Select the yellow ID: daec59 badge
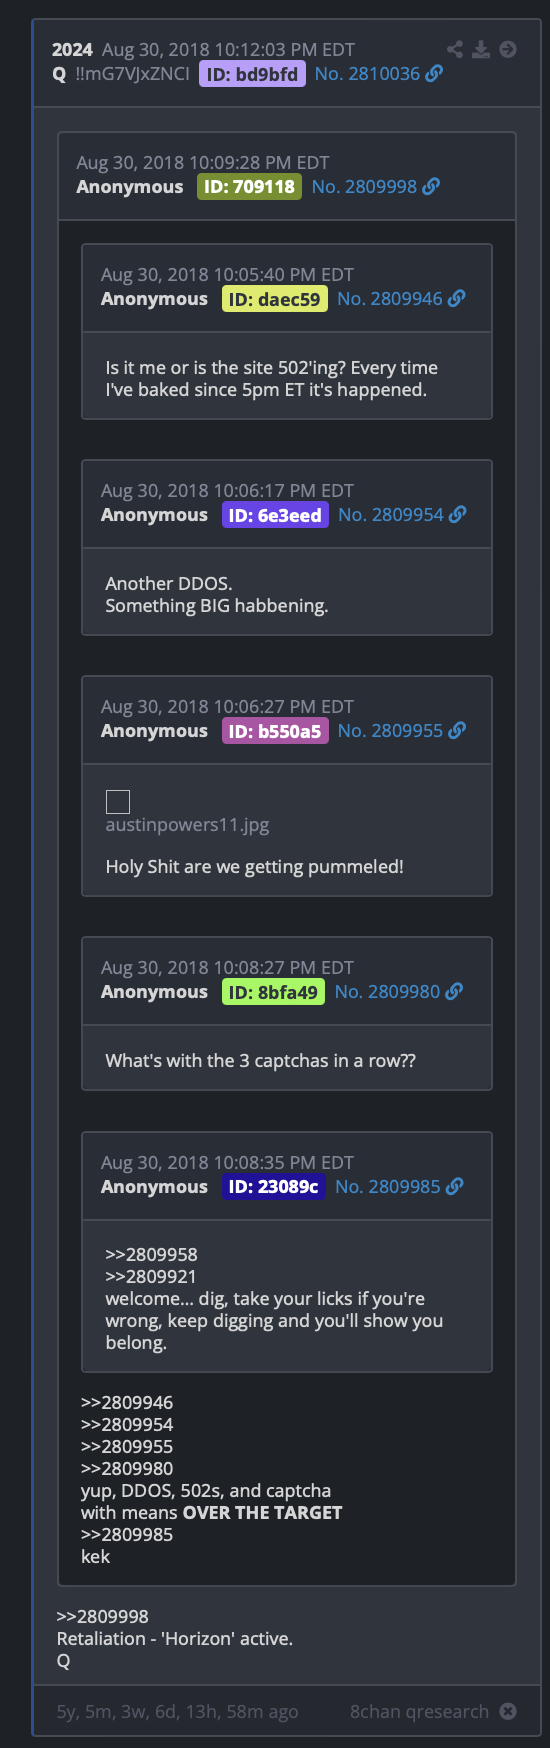Viewport: 550px width, 1748px height. pos(275,298)
